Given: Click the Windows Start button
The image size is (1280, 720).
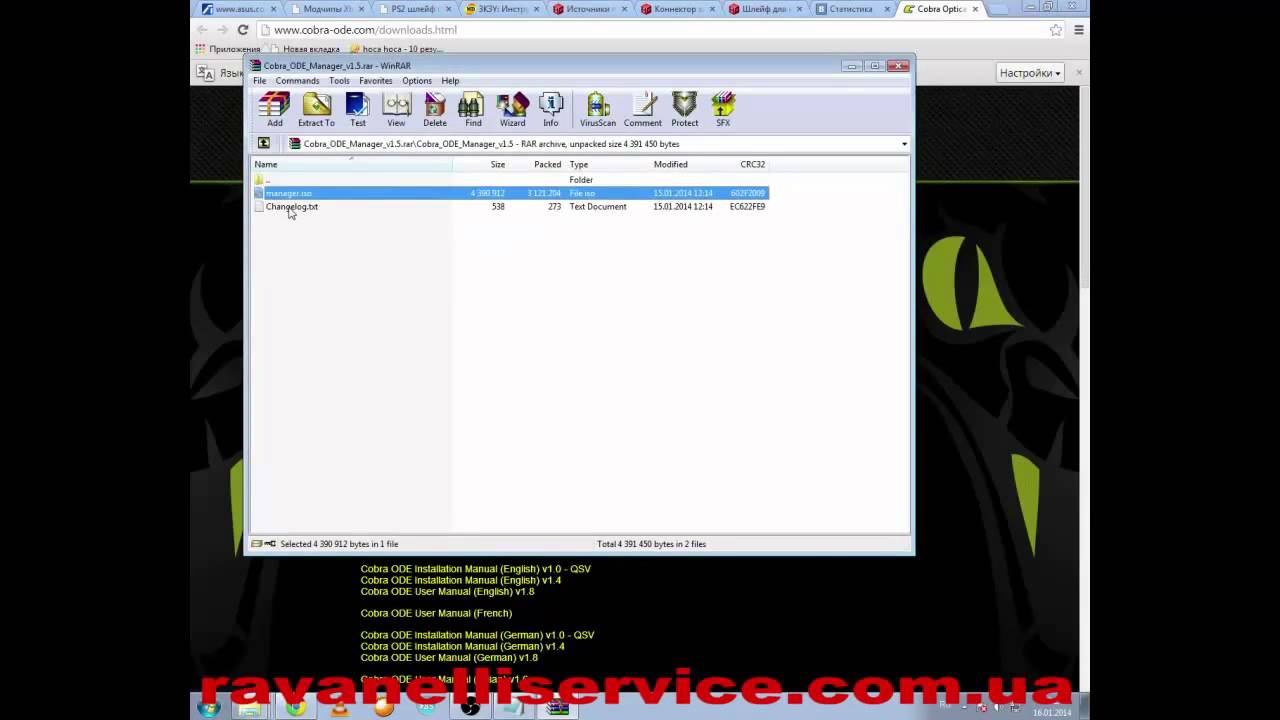Looking at the screenshot, I should pyautogui.click(x=208, y=707).
